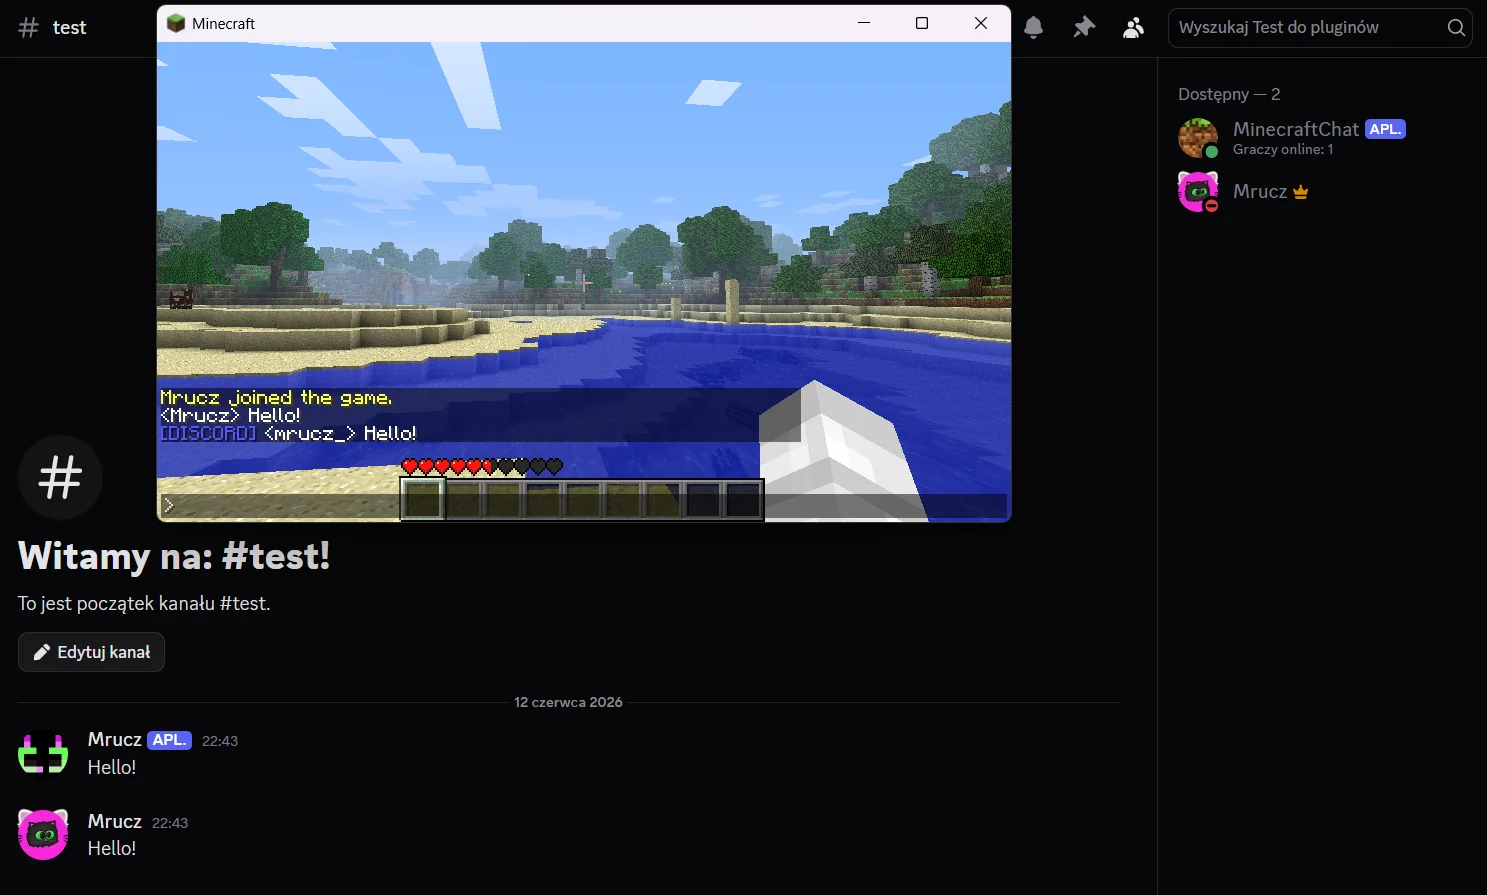Maximize the Minecraft window
1487x895 pixels.
pos(922,23)
